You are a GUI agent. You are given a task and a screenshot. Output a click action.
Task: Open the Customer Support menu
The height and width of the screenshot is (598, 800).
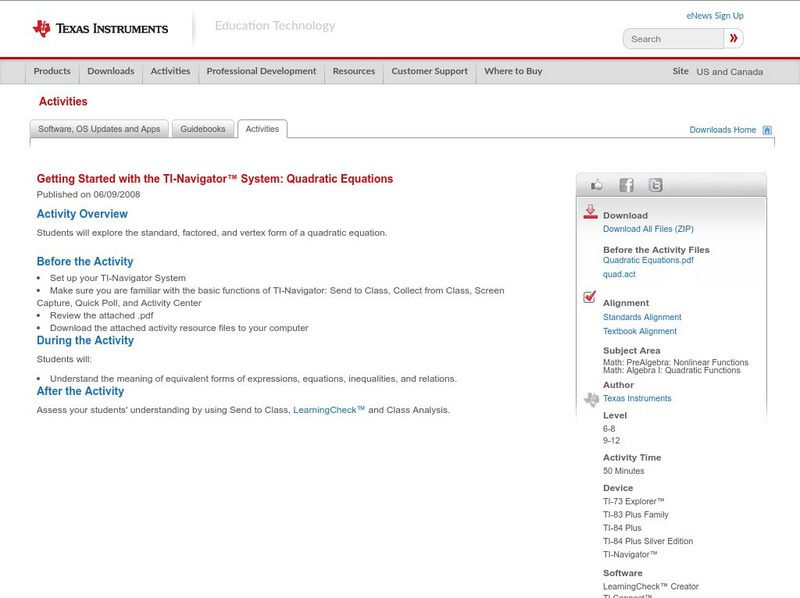click(x=430, y=71)
